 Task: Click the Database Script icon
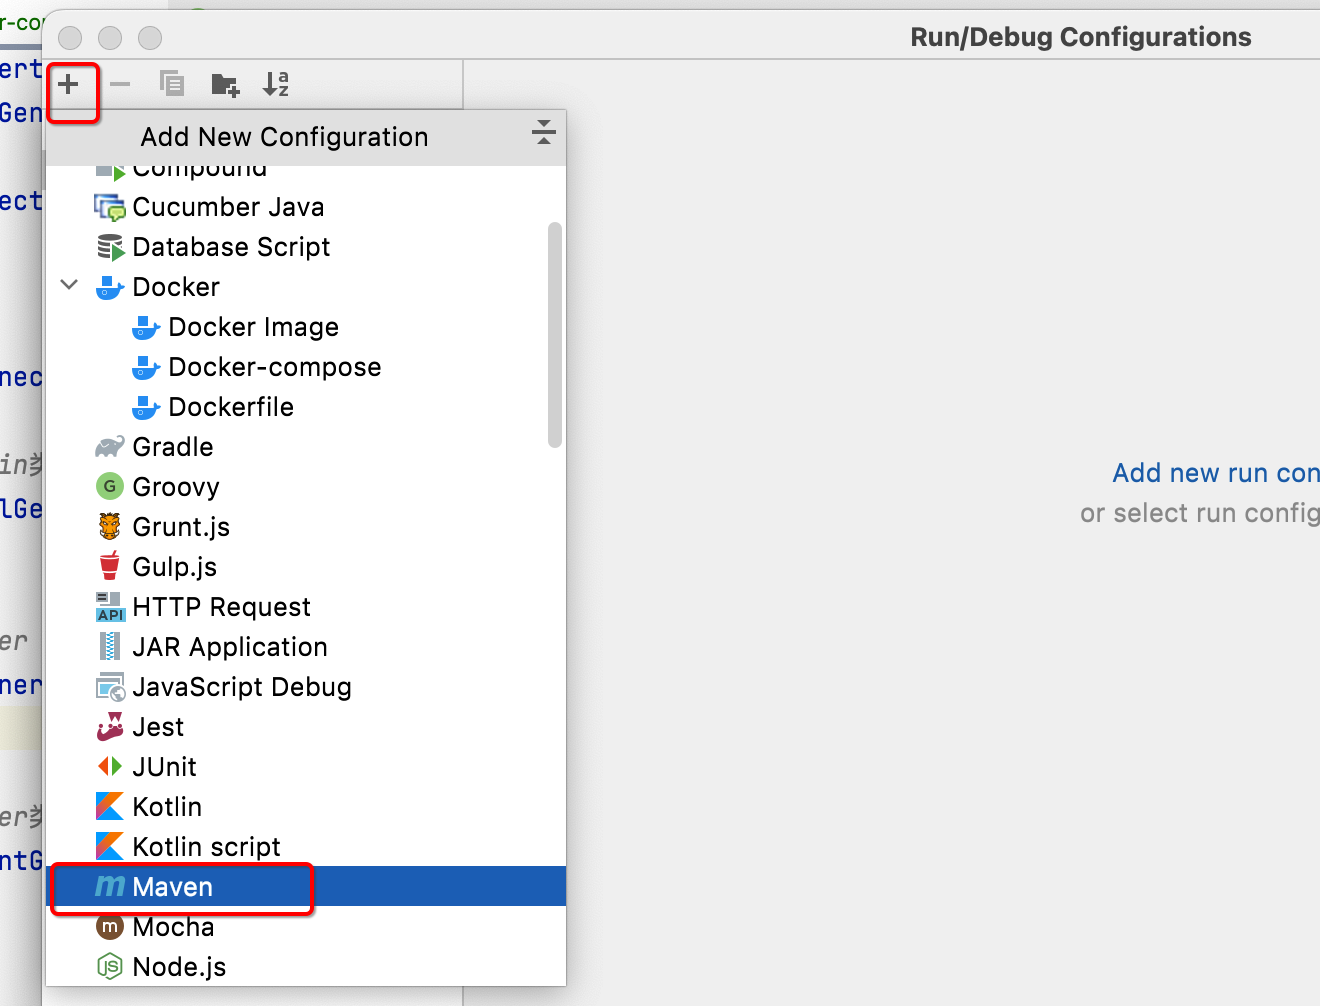110,247
